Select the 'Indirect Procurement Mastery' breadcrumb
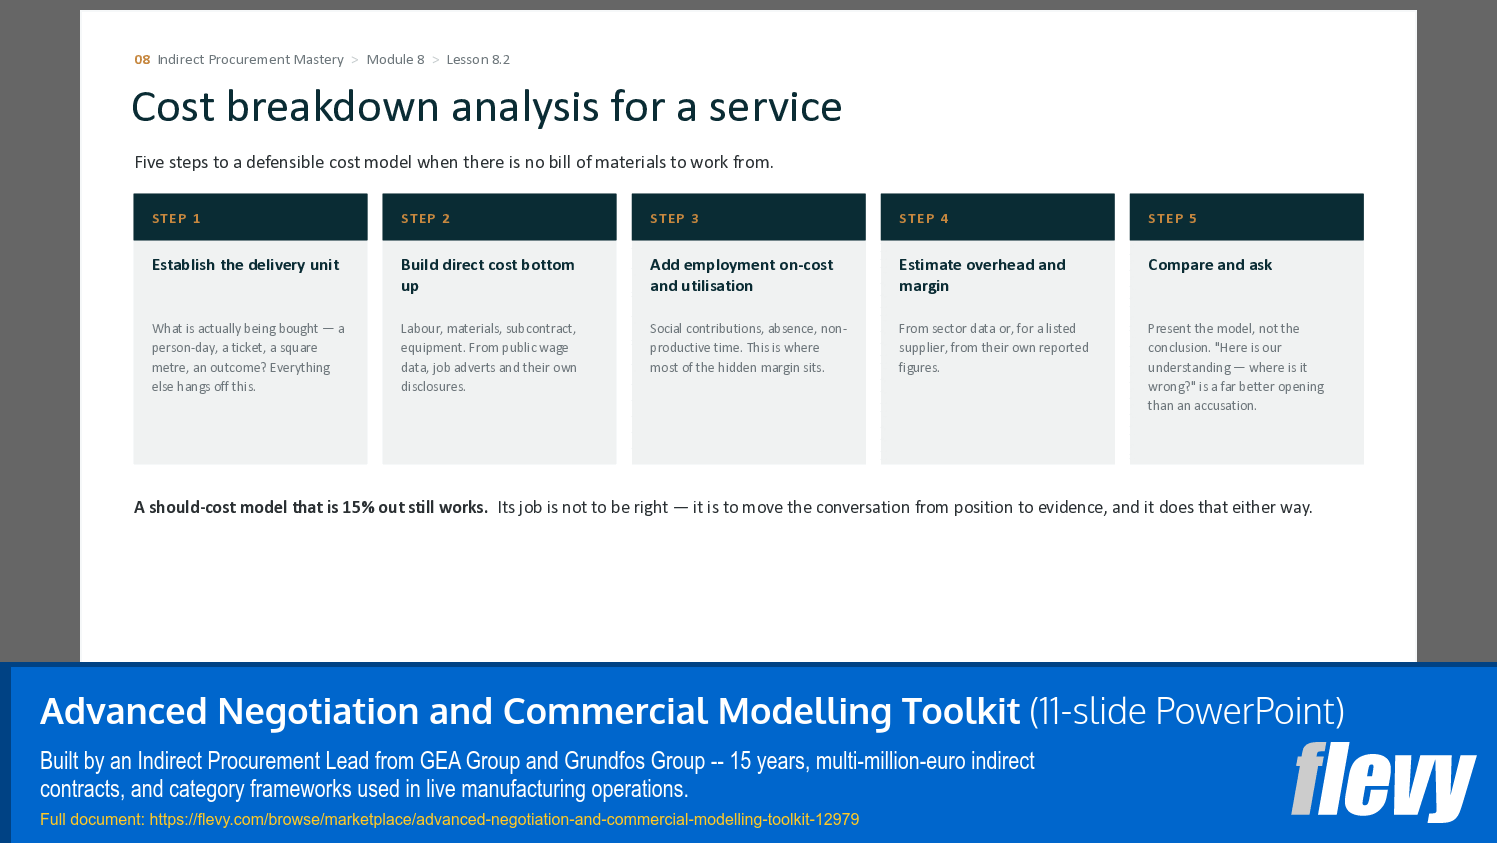This screenshot has width=1497, height=843. [x=250, y=60]
